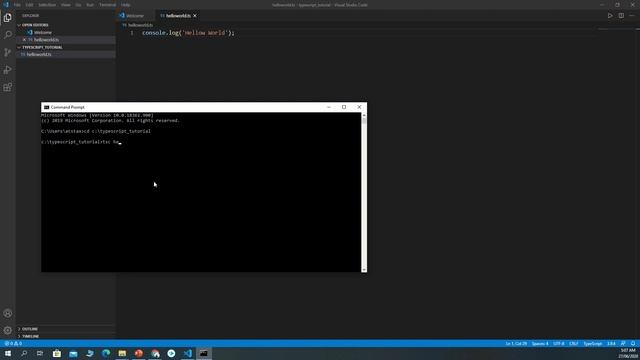Open the File menu
640x360 pixels.
point(17,5)
